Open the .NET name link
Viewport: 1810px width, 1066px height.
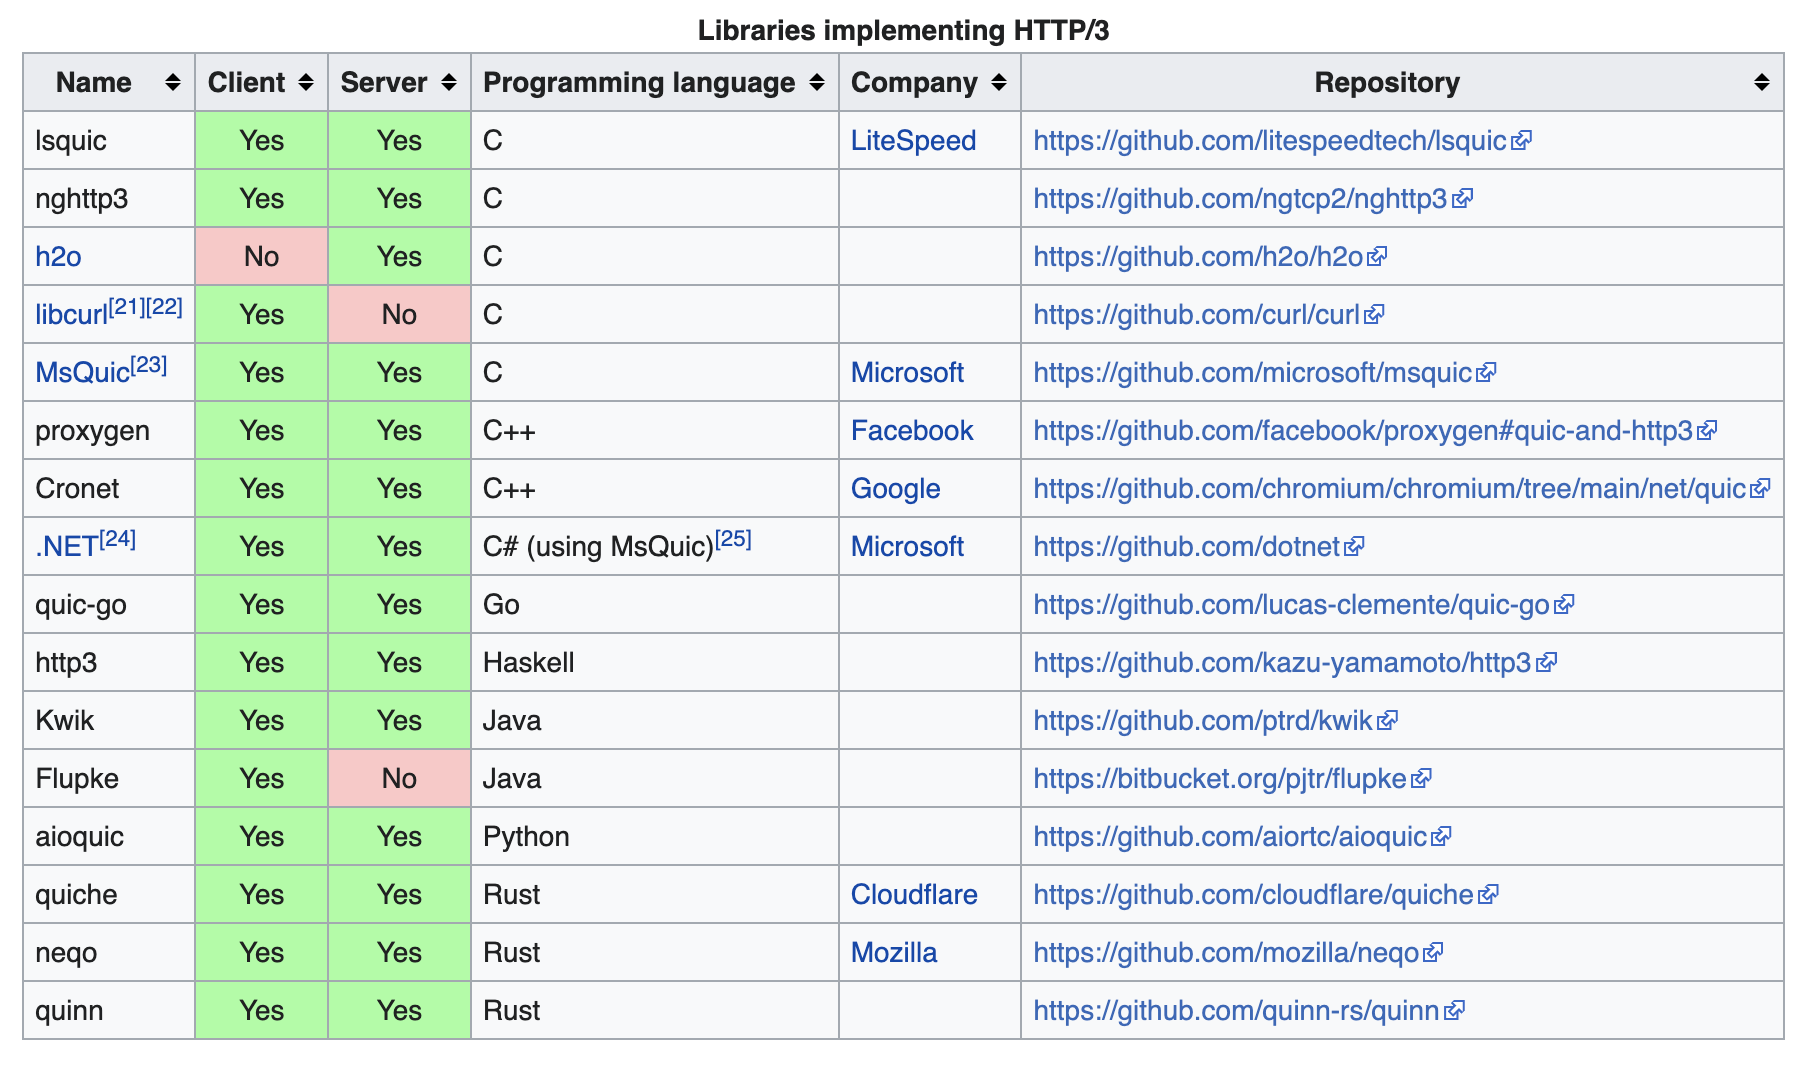pyautogui.click(x=66, y=547)
